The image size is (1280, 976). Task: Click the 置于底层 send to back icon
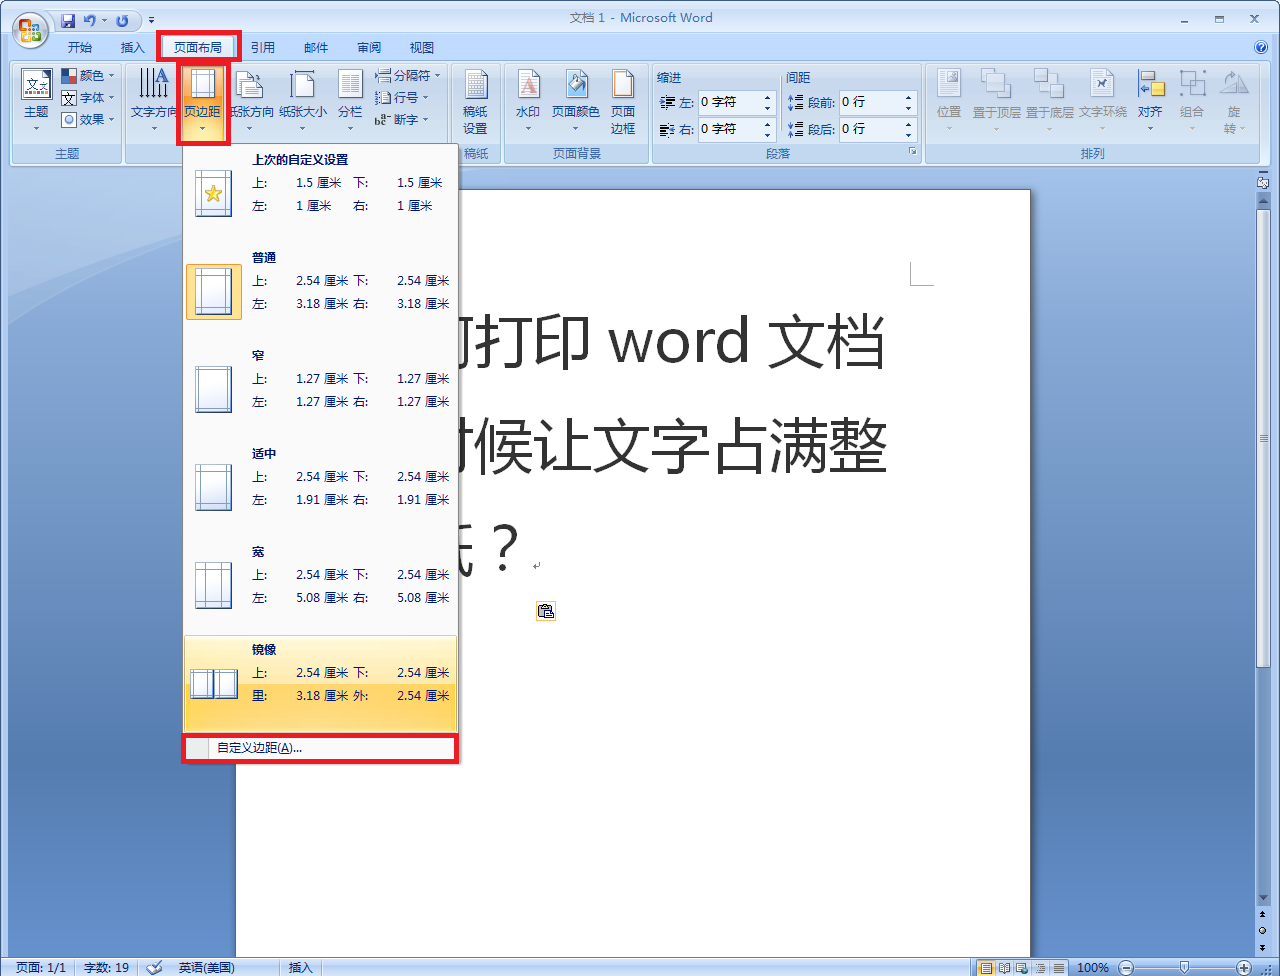1049,84
